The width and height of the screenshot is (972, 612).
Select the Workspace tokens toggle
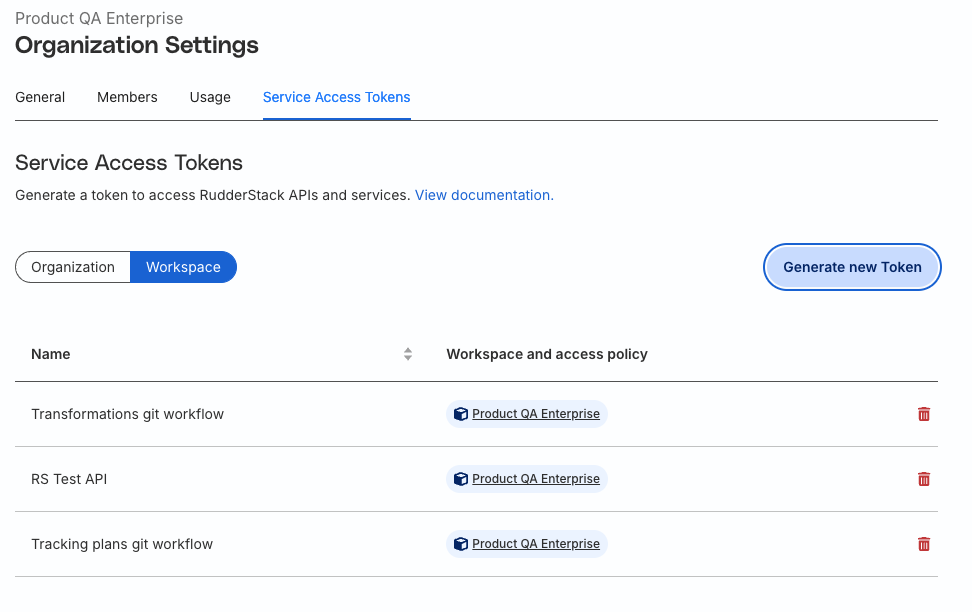click(x=183, y=267)
